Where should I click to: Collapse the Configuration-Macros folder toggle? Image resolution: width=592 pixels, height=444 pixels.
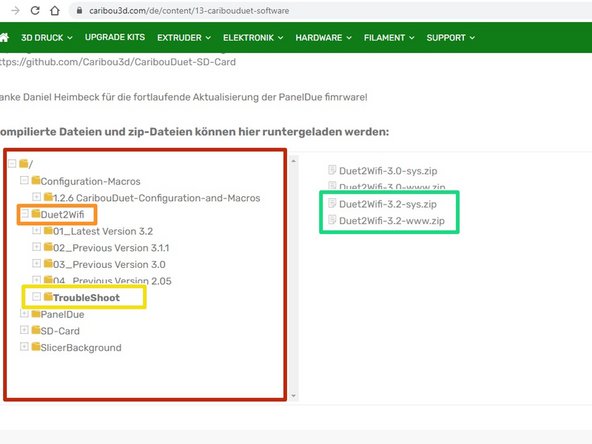[x=24, y=180]
